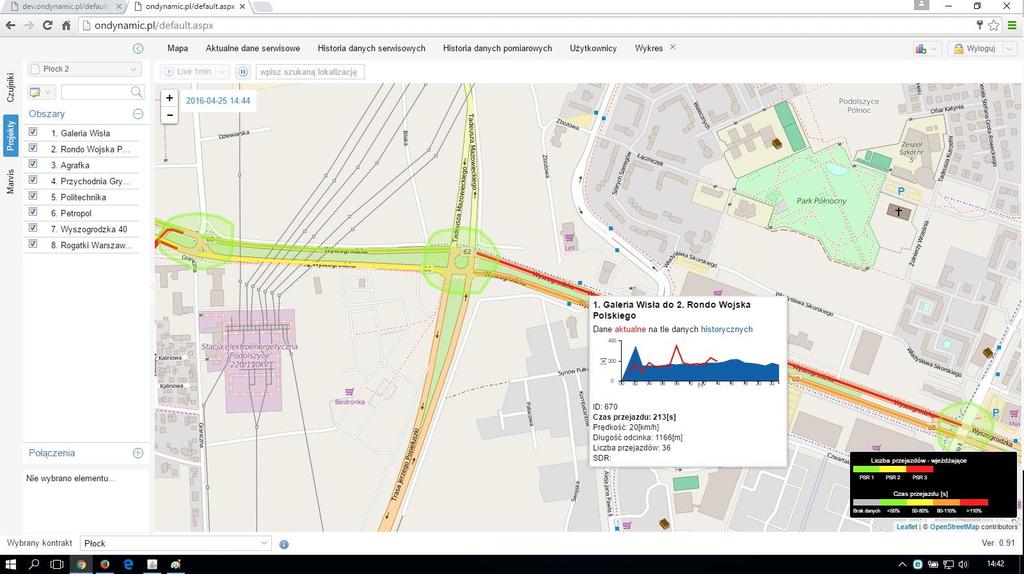The width and height of the screenshot is (1024, 574).
Task: Open dropdown arrow next to Wyloguj
Action: pos(1009,49)
